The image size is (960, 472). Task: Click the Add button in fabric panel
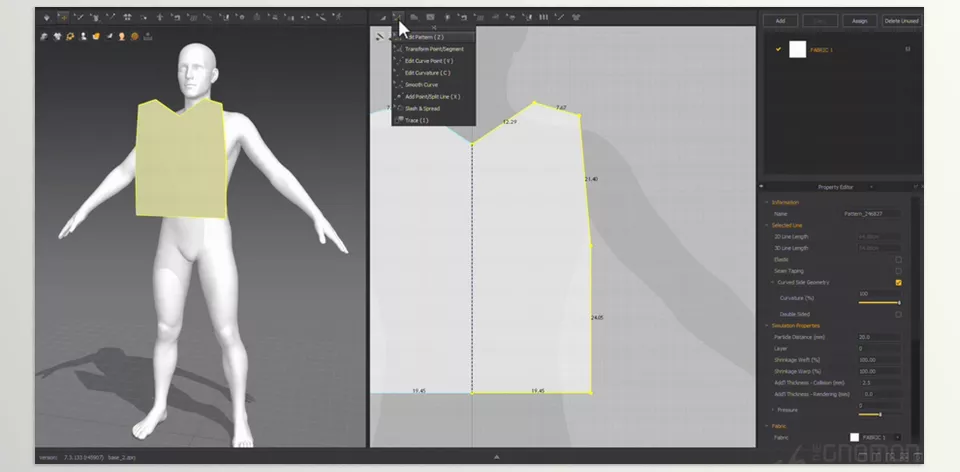[x=780, y=21]
